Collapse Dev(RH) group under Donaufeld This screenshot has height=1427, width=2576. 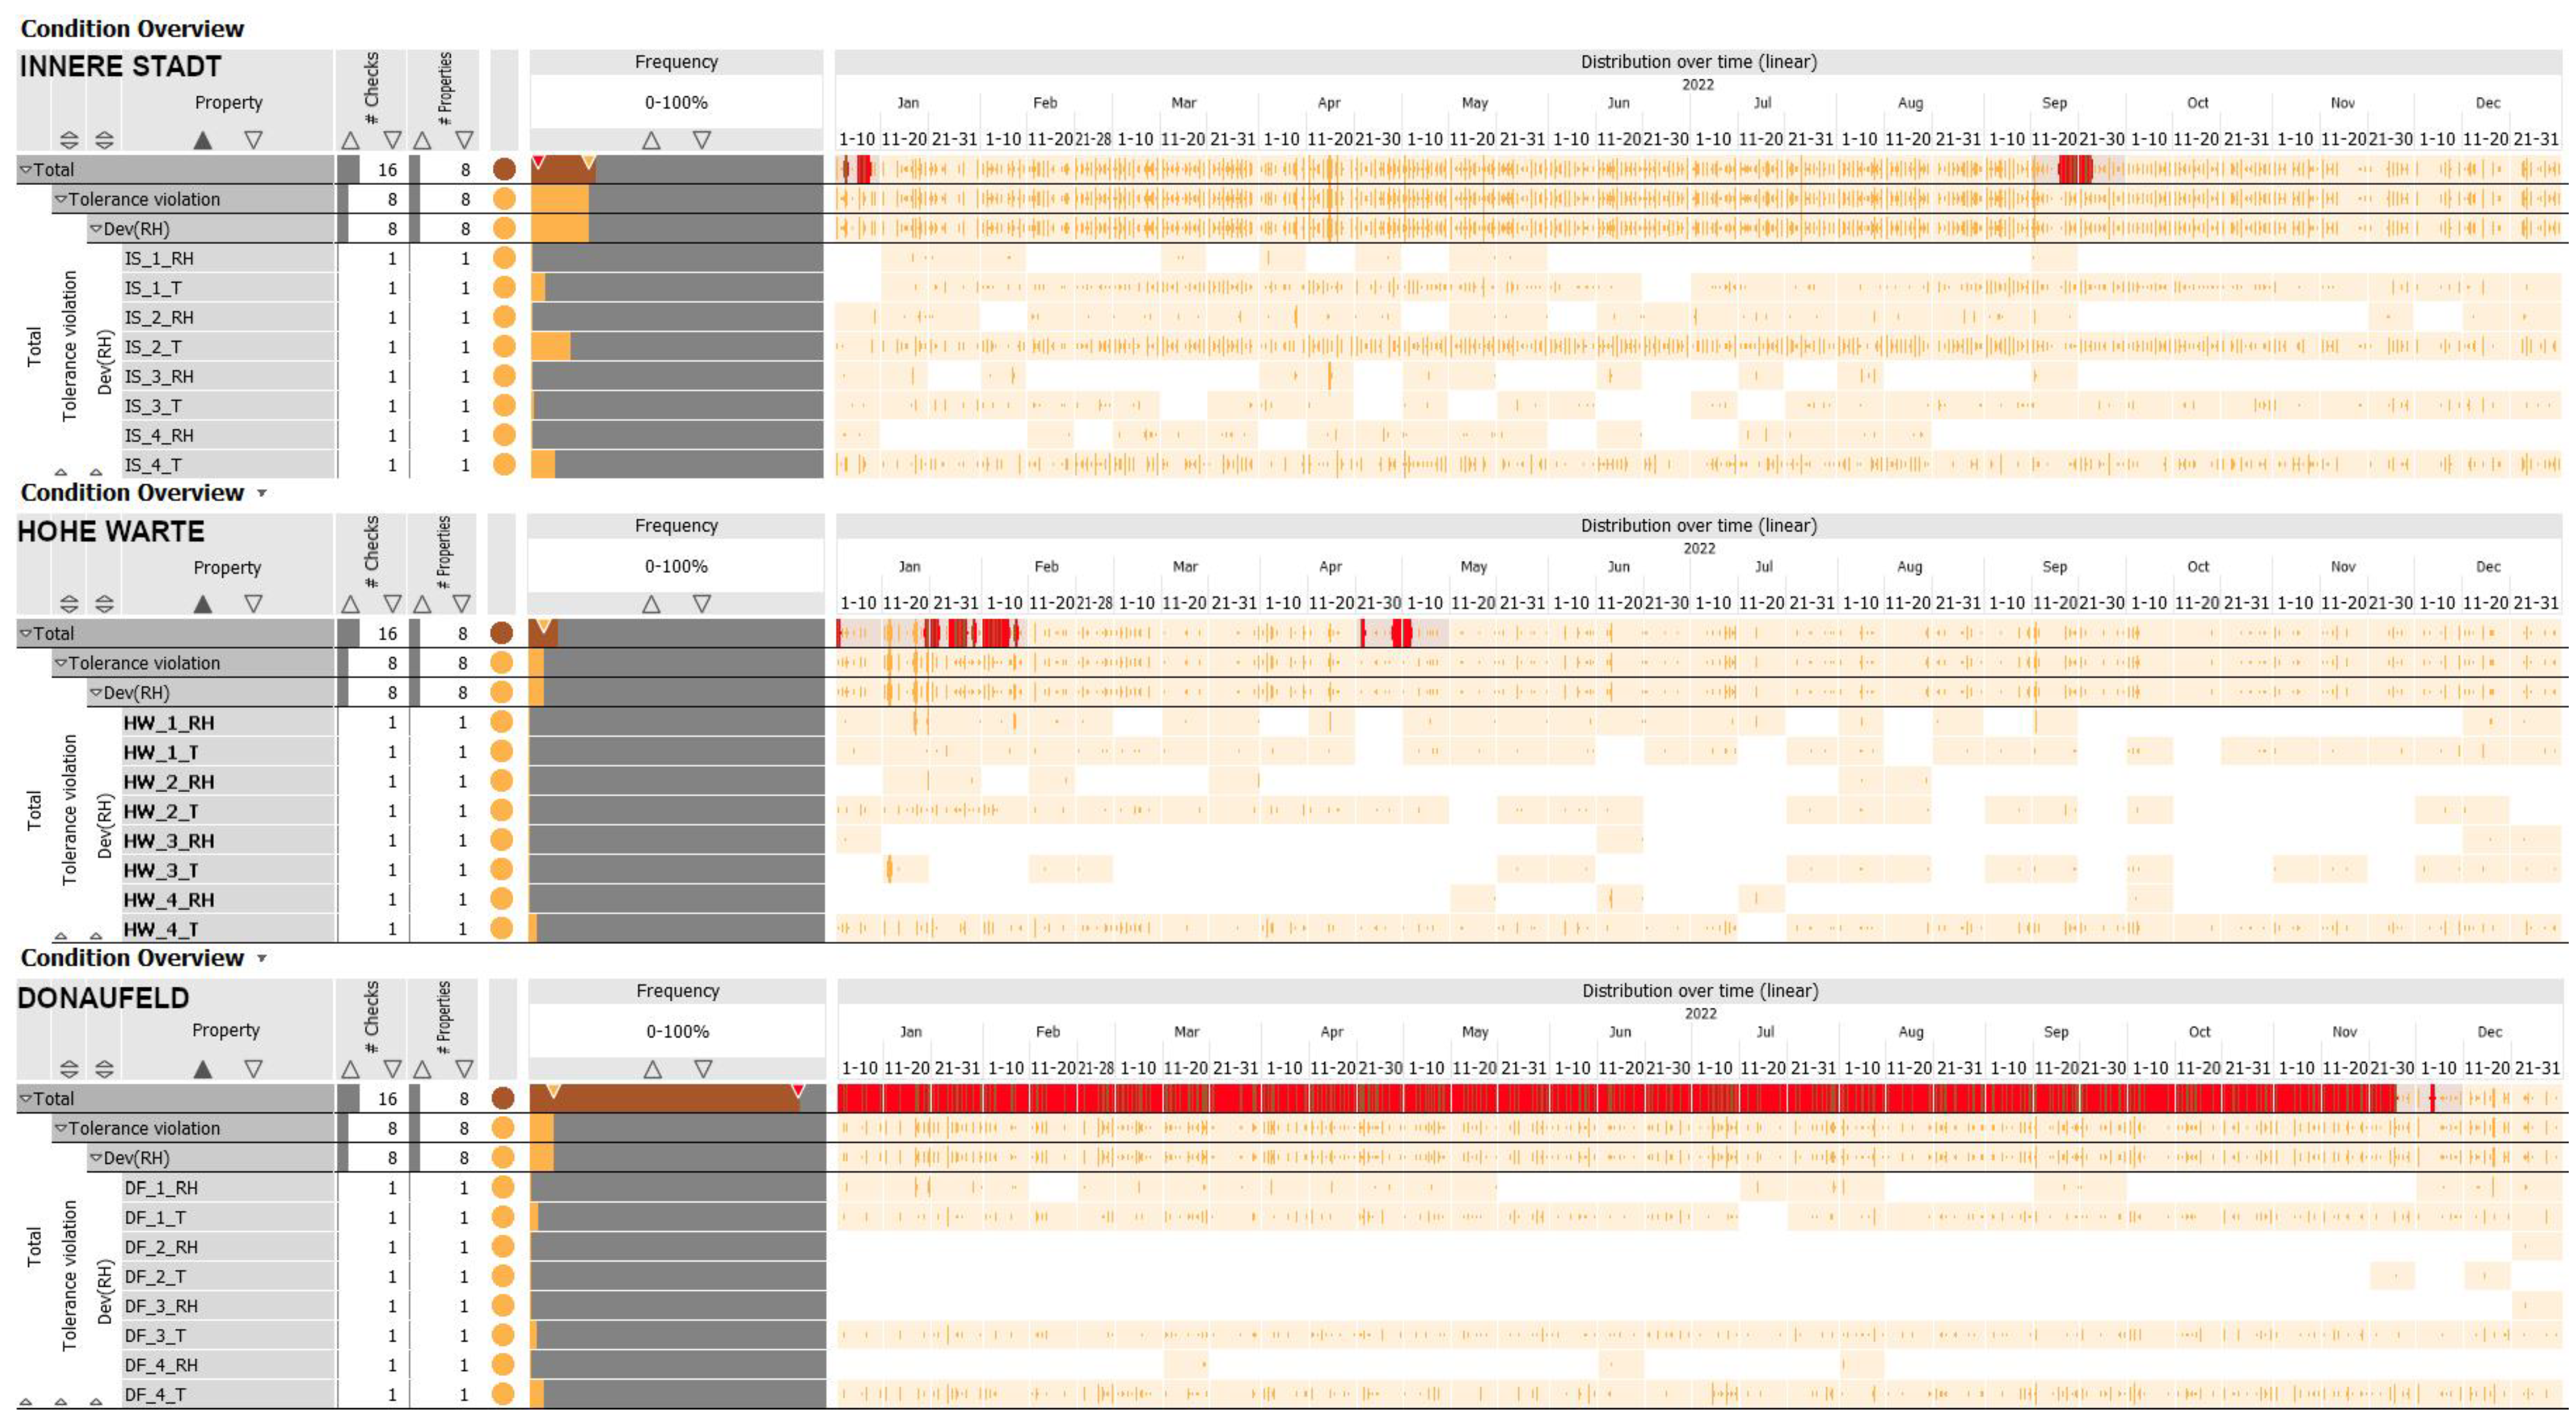pos(96,1158)
